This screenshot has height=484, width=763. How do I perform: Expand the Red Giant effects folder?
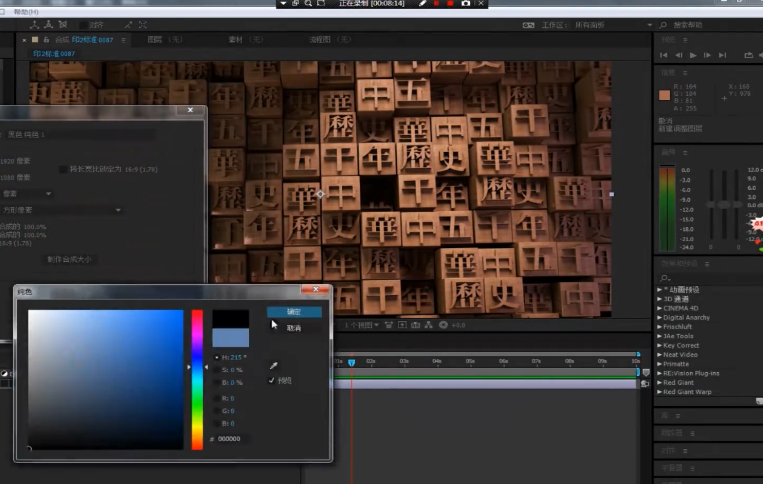click(x=659, y=382)
